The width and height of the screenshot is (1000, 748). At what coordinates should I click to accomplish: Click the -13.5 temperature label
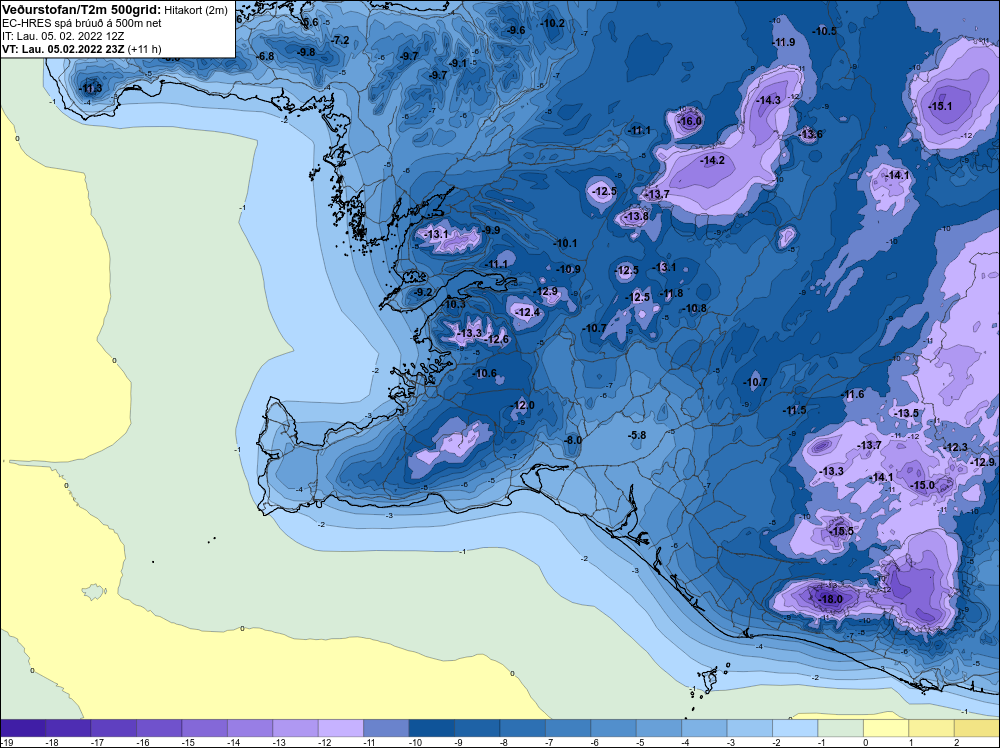[x=906, y=413]
